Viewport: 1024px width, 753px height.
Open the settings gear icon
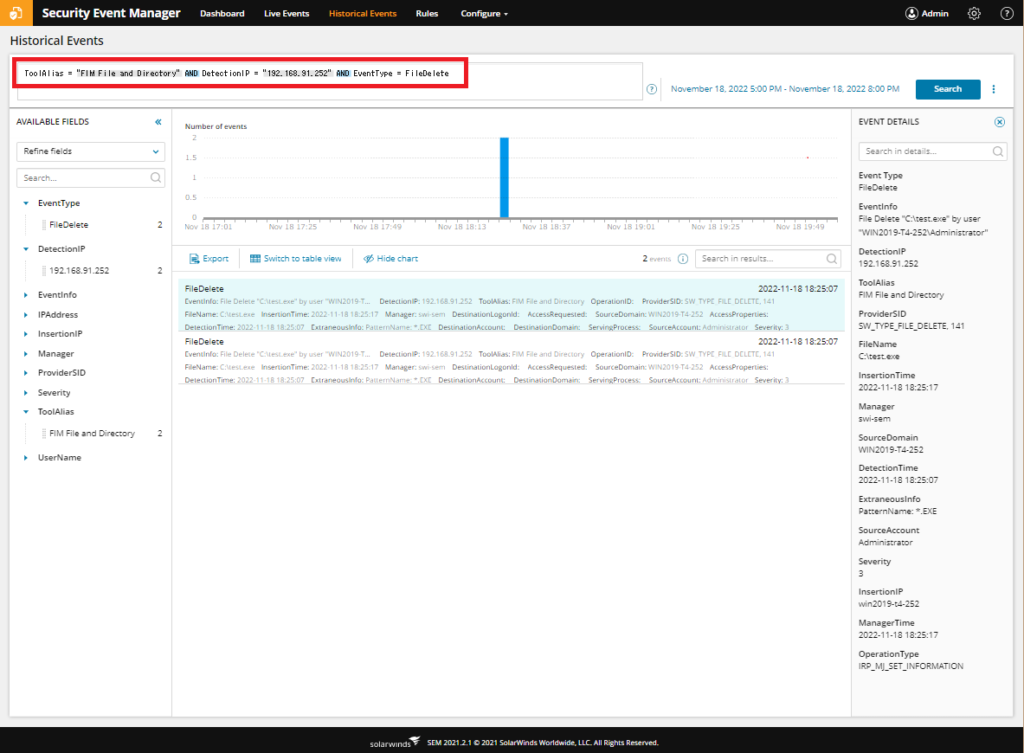tap(974, 13)
